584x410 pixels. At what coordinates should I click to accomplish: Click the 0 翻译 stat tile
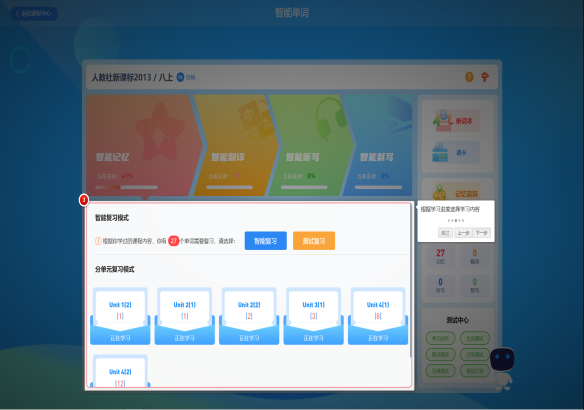[475, 256]
